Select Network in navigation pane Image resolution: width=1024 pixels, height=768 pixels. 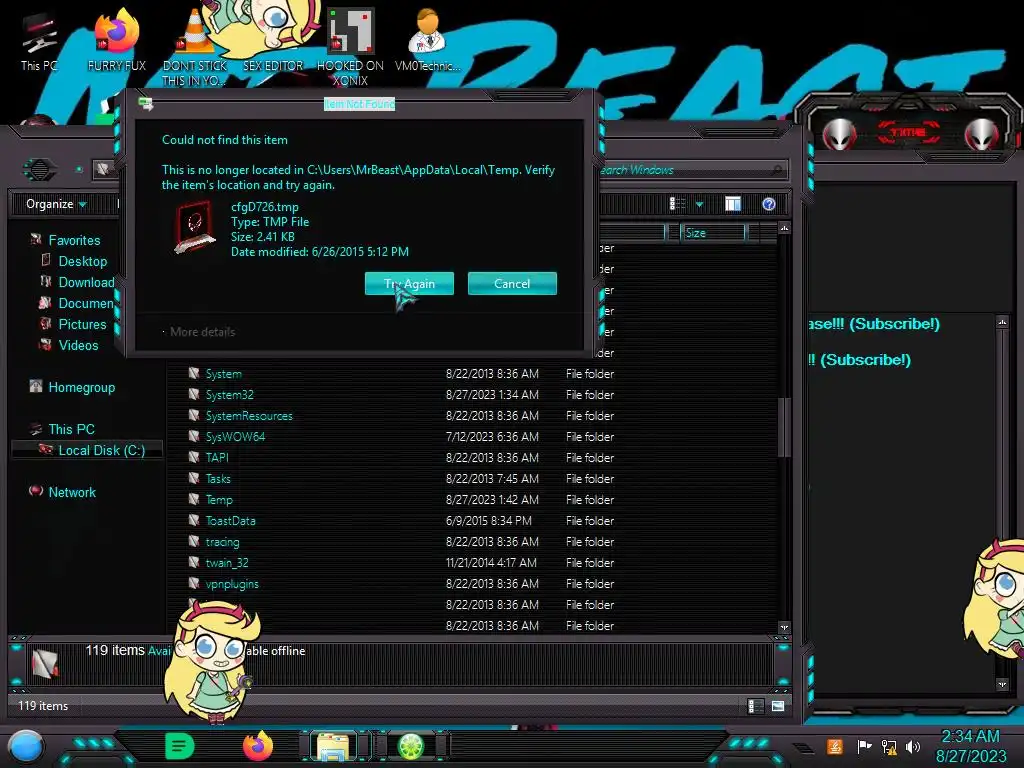[71, 492]
